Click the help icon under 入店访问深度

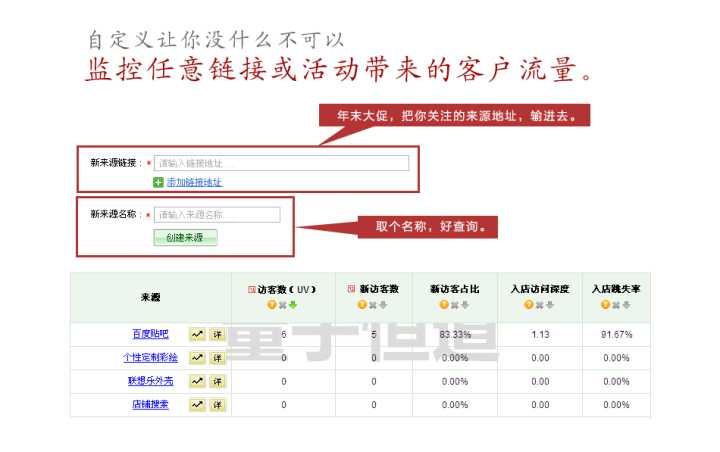tap(529, 305)
